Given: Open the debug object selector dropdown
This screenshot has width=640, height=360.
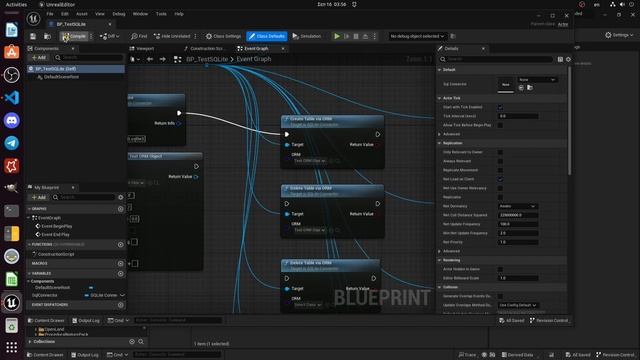Looking at the screenshot, I should [x=417, y=36].
